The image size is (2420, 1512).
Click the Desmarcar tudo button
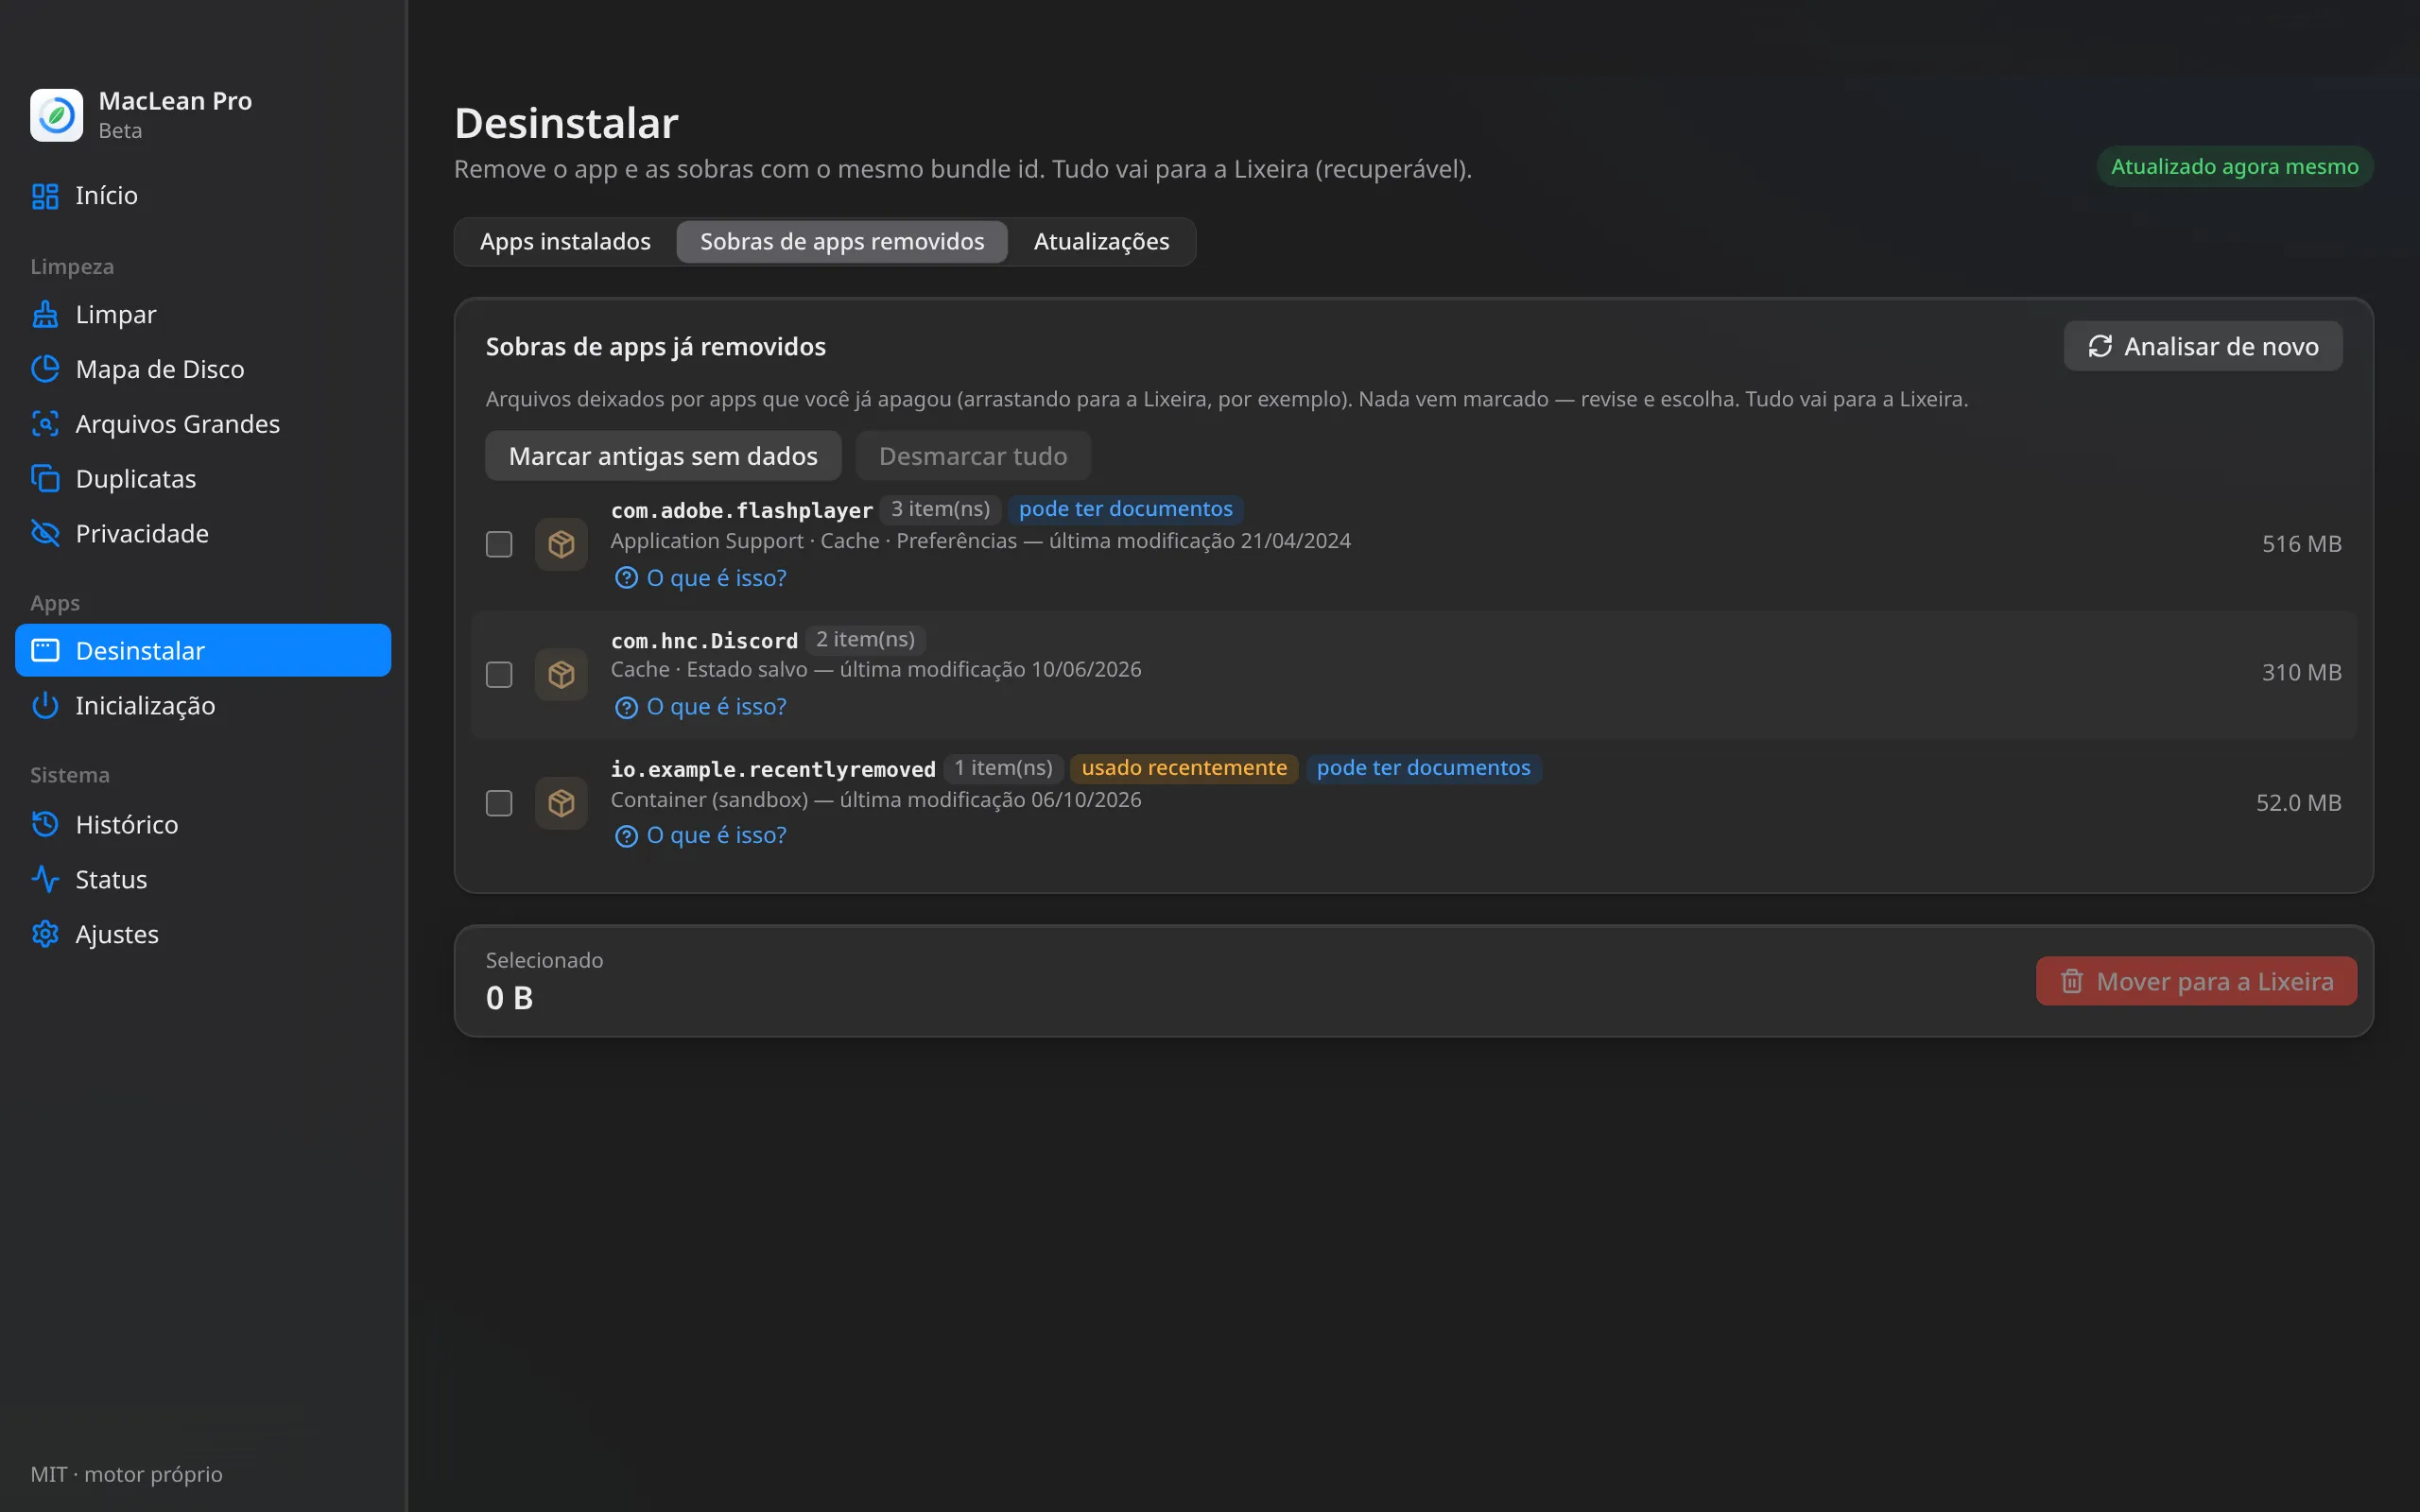[973, 456]
